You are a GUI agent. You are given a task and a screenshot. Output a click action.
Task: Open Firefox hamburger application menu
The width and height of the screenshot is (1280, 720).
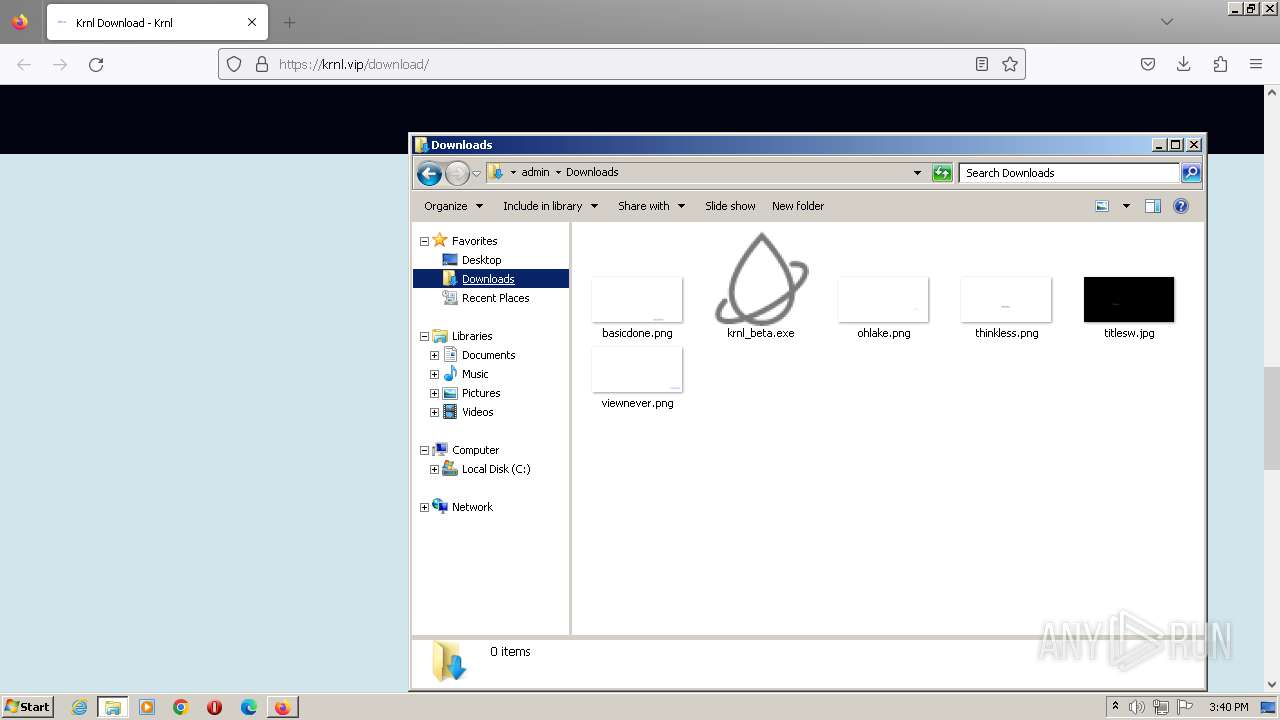1256,64
